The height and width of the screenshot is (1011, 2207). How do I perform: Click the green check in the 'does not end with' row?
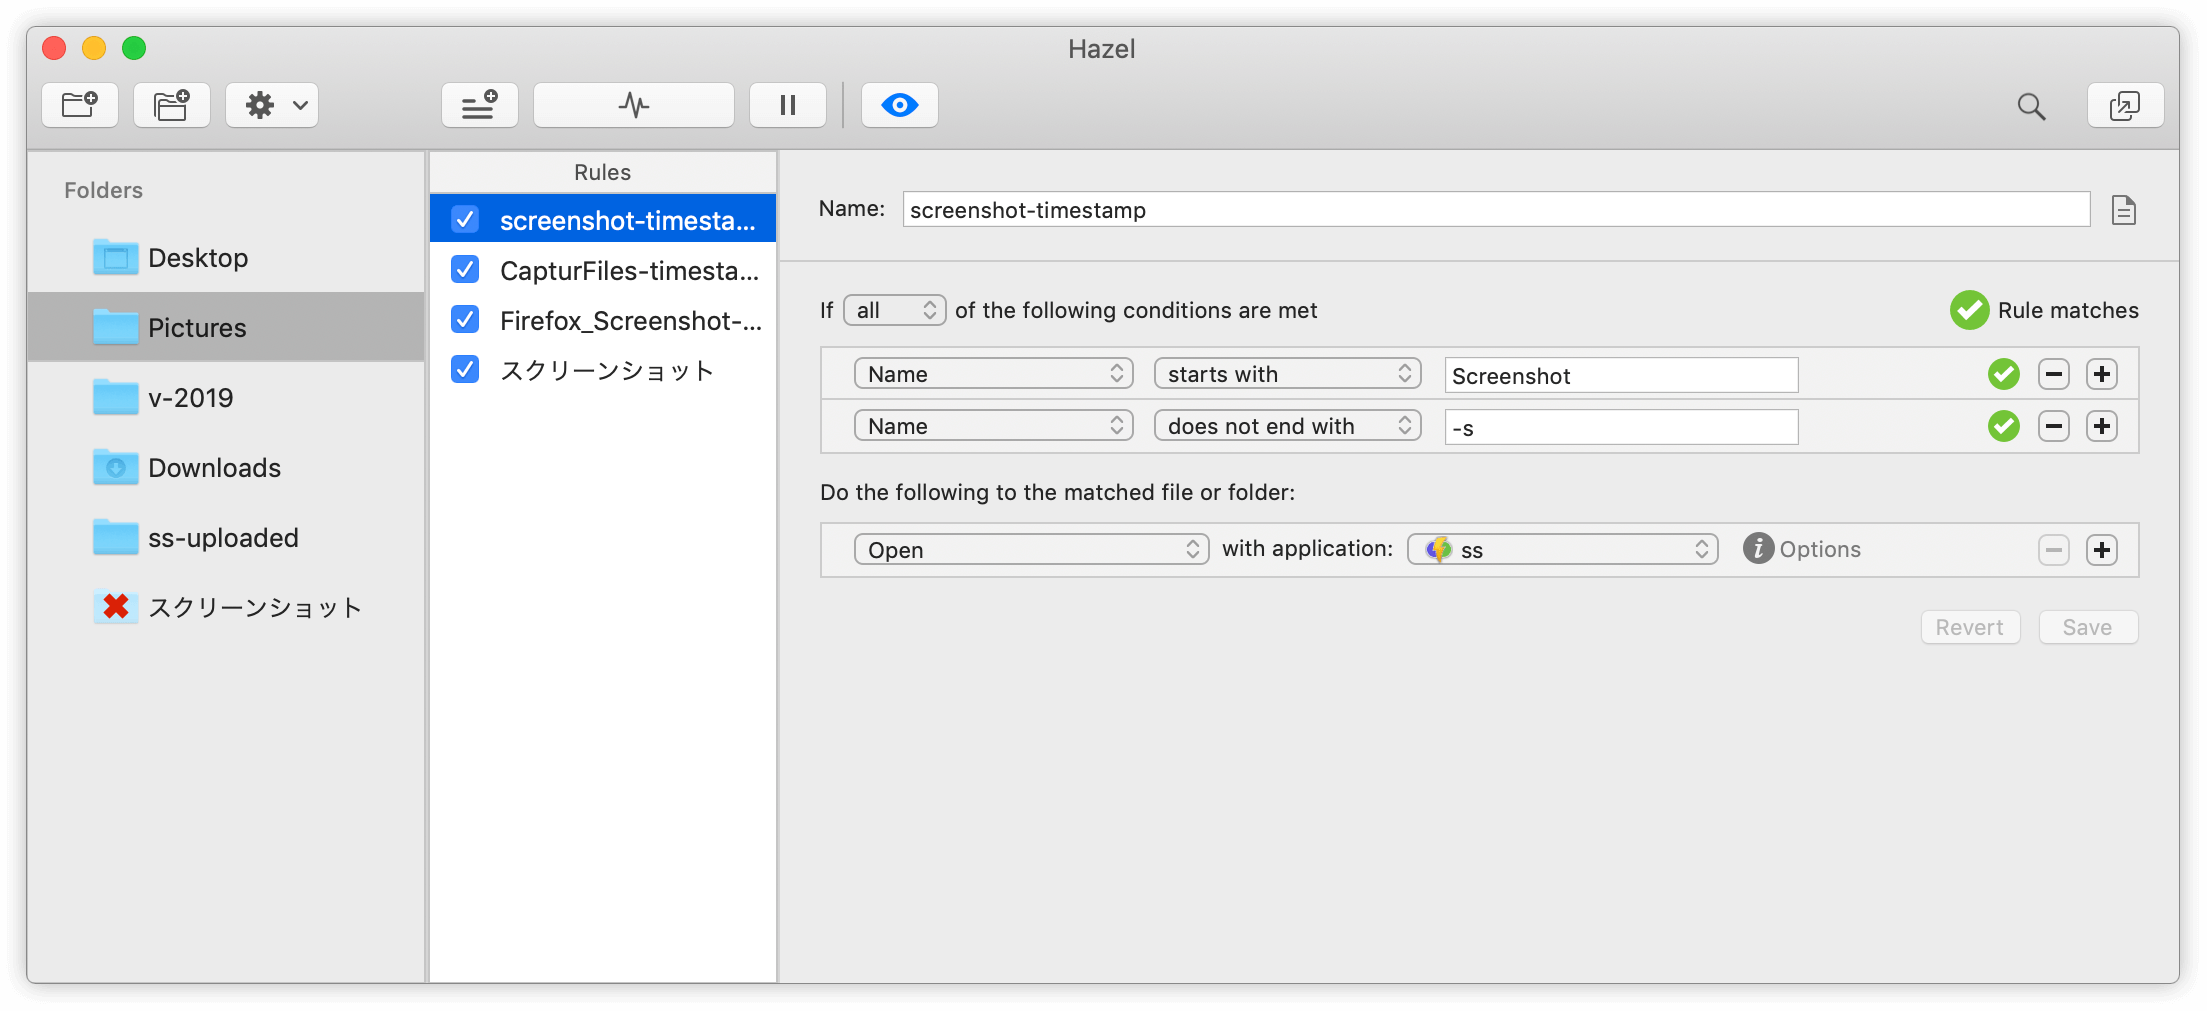(2004, 426)
